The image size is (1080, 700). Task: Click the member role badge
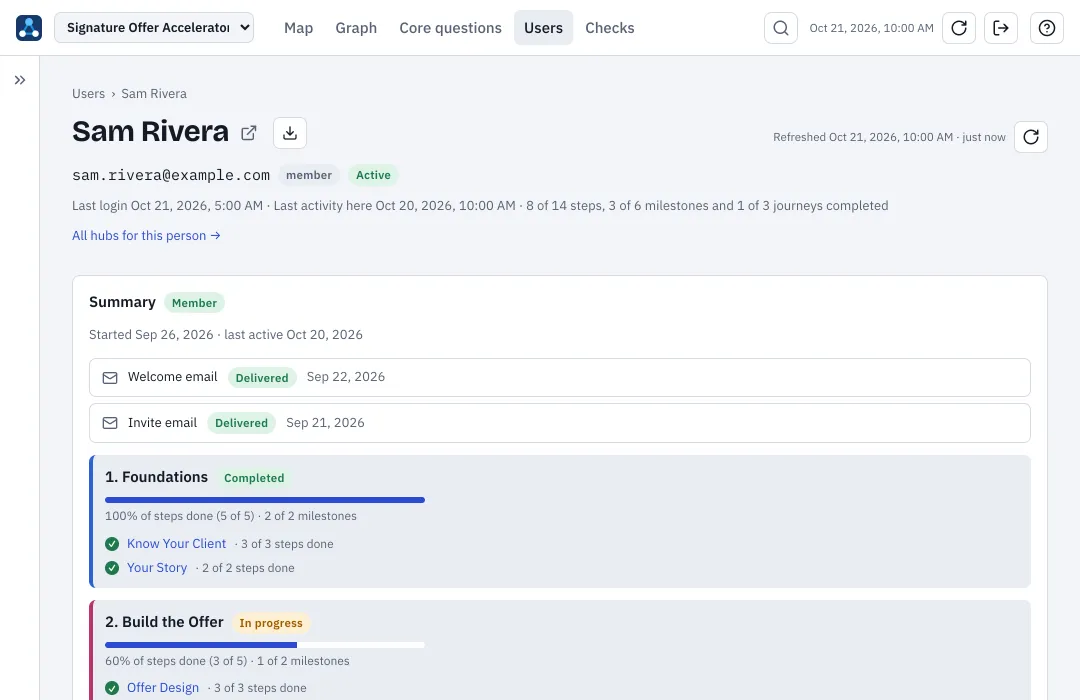pyautogui.click(x=309, y=175)
